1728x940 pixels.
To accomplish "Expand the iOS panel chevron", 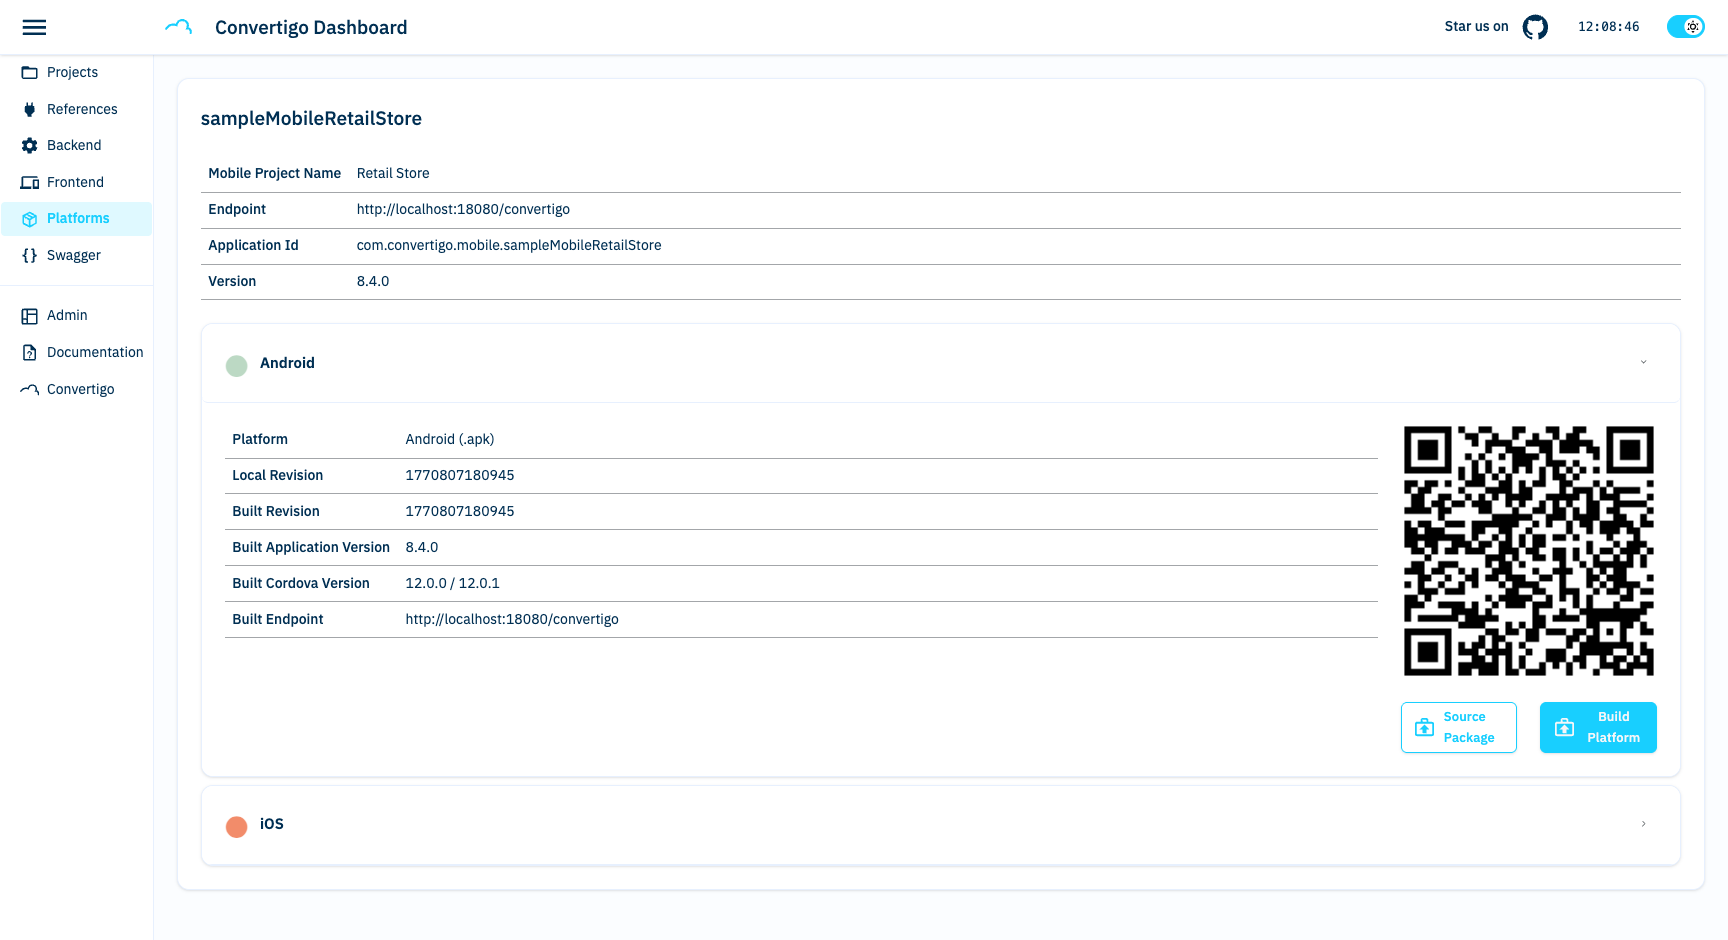I will [1643, 824].
